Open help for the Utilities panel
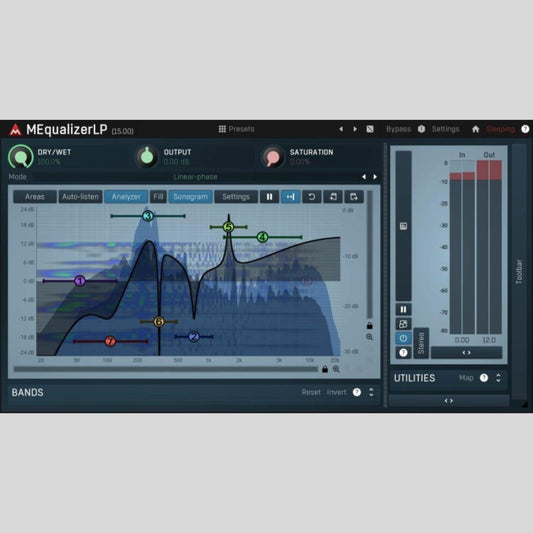This screenshot has width=533, height=533. click(484, 378)
